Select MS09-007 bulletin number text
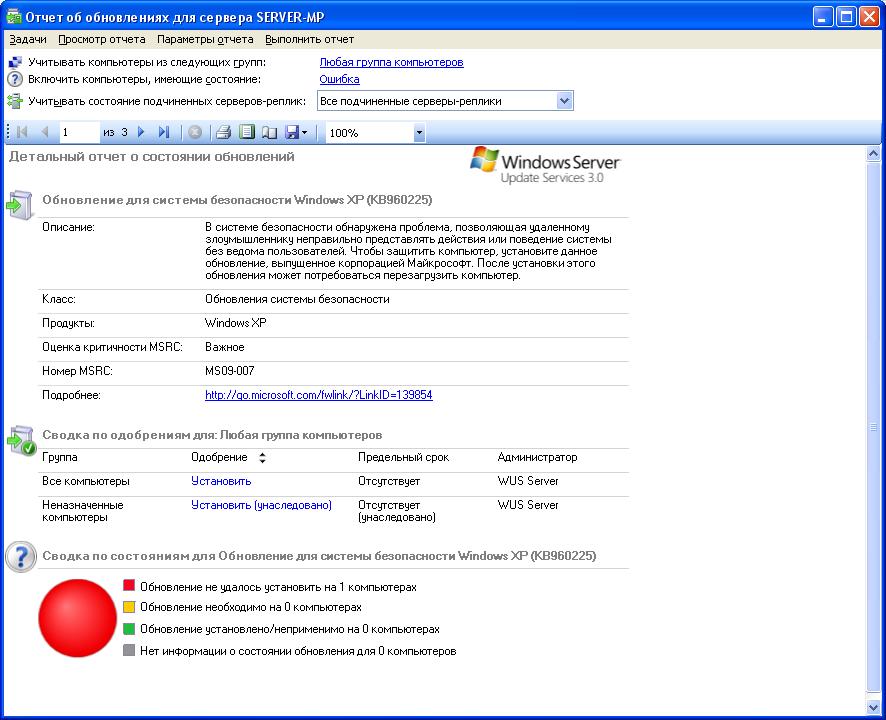Screen dimensions: 886x720 [229, 371]
